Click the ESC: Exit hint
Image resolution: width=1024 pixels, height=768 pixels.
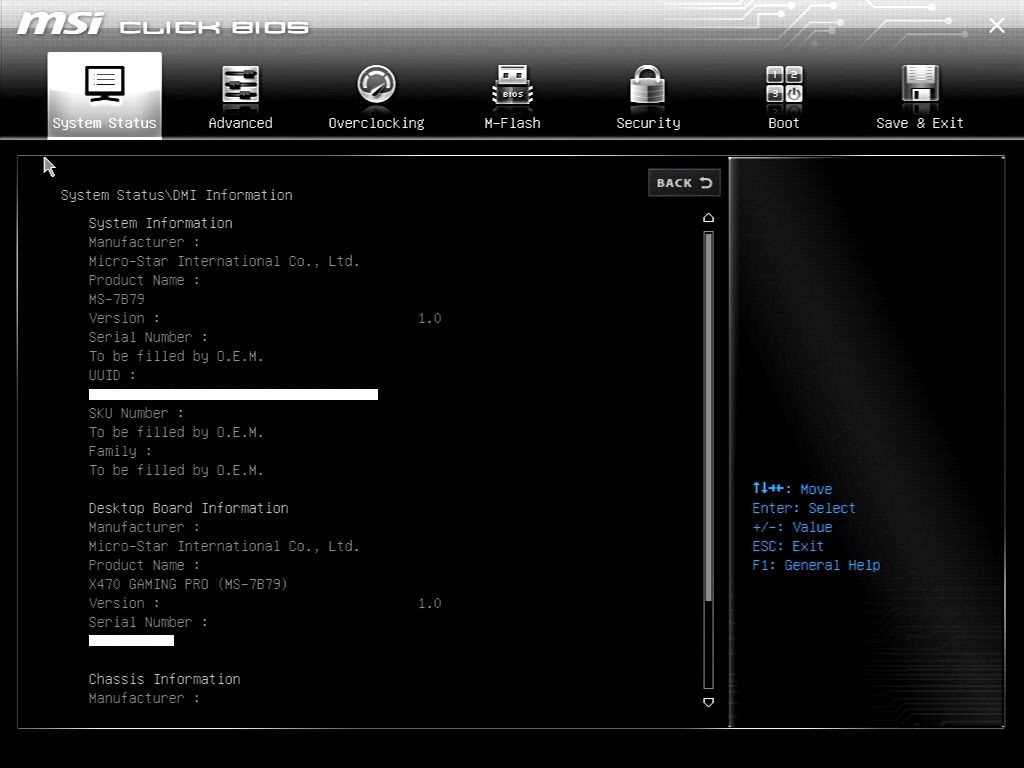788,546
